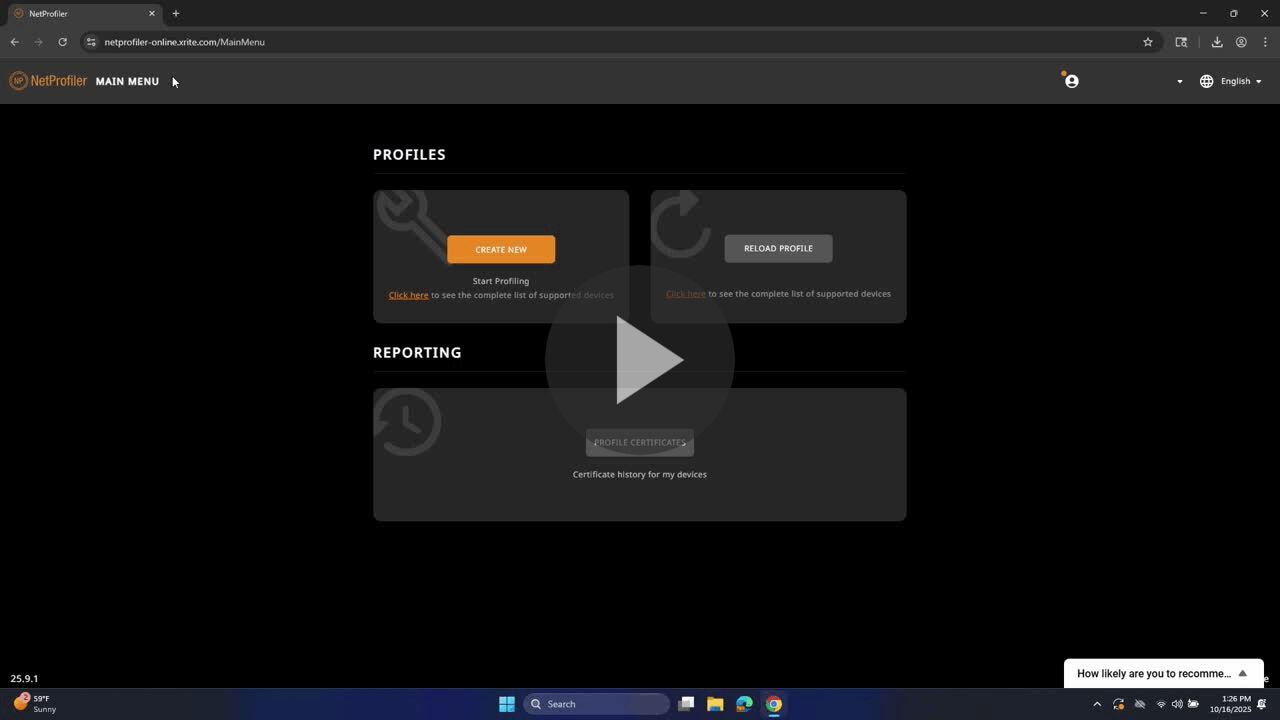This screenshot has height=720, width=1280.
Task: Click the address bar URL field
Action: pos(620,42)
